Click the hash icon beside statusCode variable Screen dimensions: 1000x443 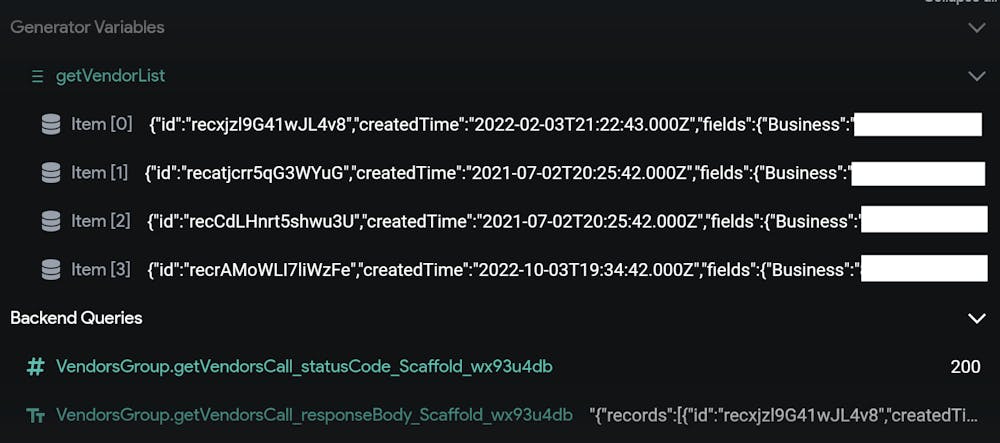36,367
